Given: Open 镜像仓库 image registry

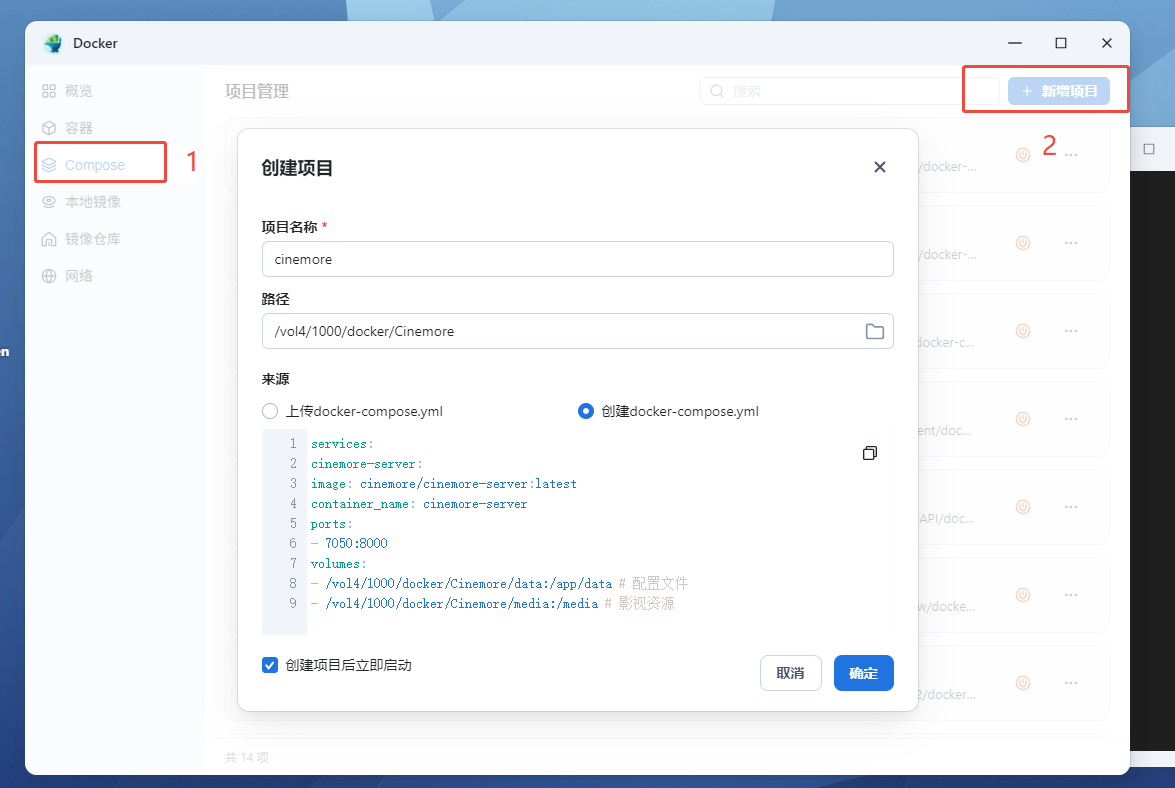Looking at the screenshot, I should click(92, 239).
